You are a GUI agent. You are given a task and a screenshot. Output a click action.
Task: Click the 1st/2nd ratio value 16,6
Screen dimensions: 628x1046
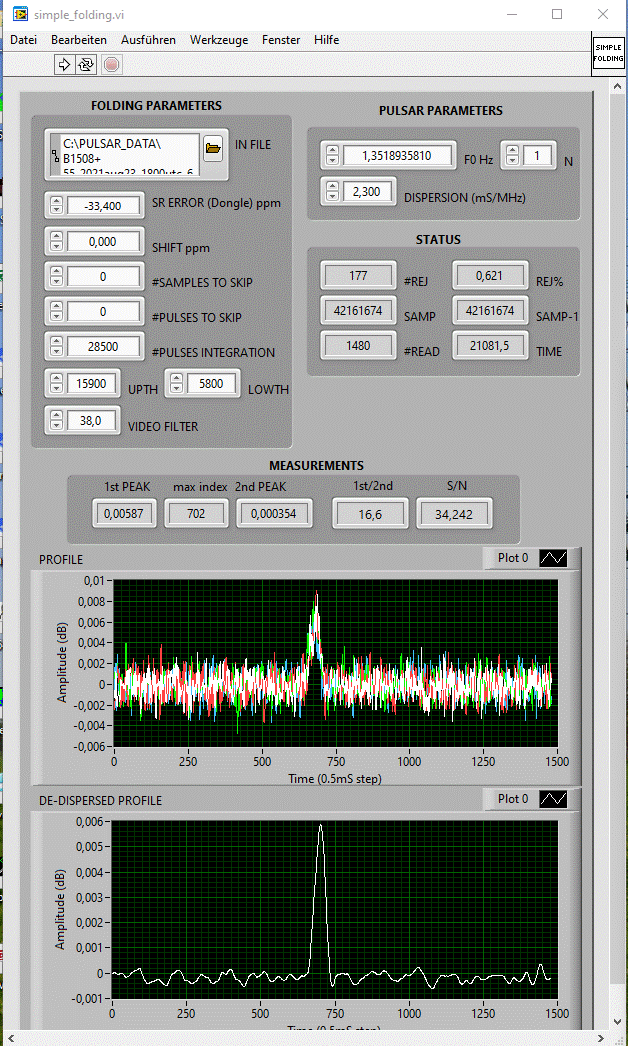[369, 513]
